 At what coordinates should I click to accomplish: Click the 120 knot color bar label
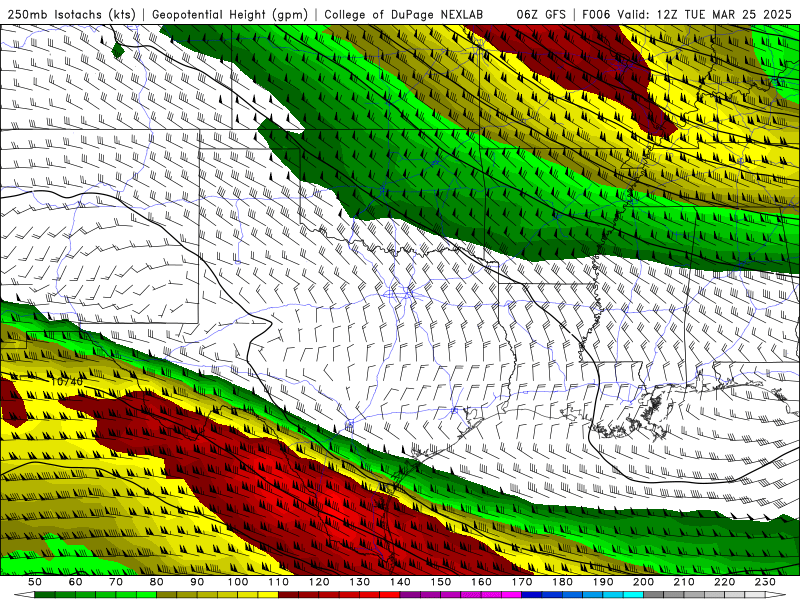point(319,582)
